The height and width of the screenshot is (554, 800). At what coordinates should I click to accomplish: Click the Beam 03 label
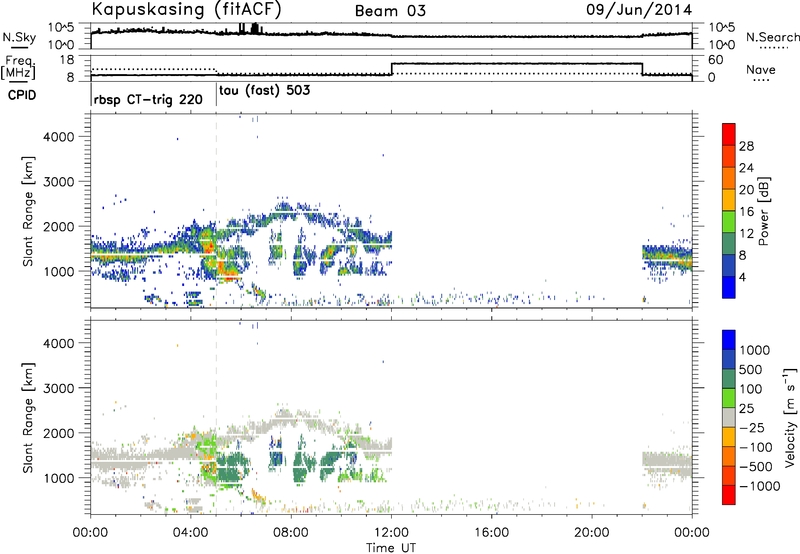tap(390, 11)
